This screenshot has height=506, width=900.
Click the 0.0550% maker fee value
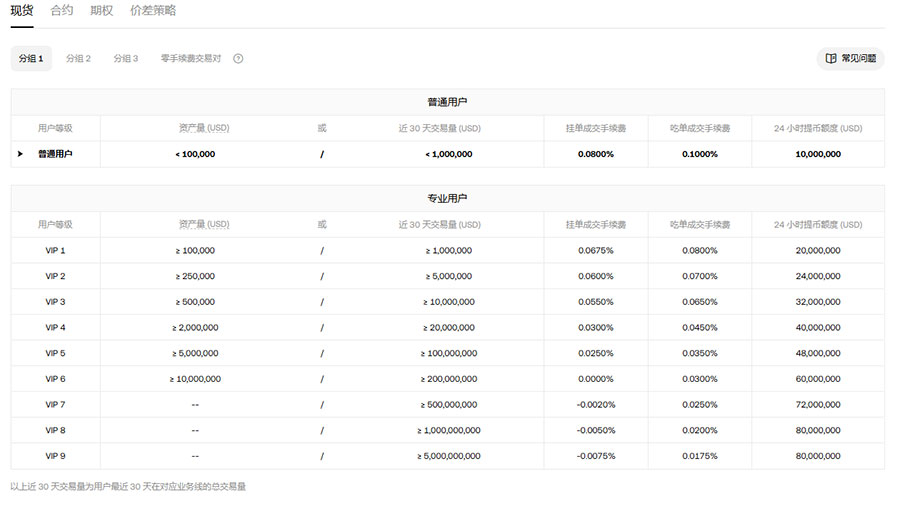point(596,302)
